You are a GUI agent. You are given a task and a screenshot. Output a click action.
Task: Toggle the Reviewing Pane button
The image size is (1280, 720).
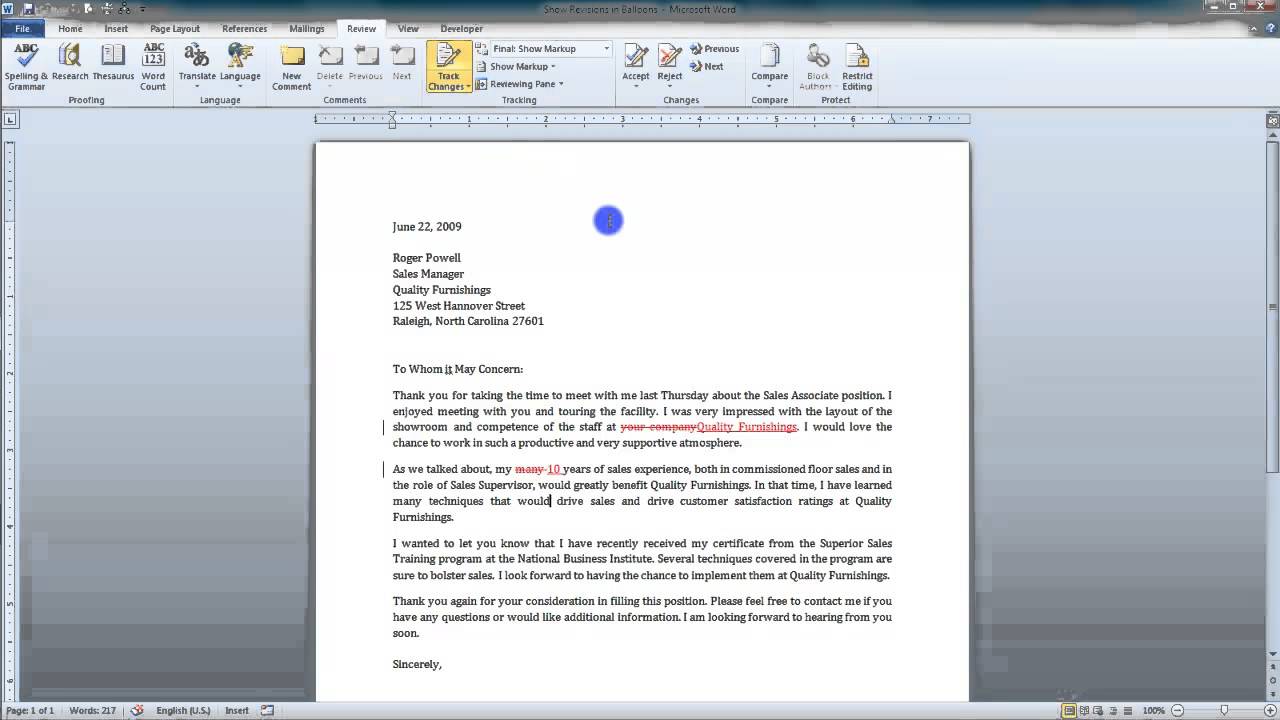515,84
